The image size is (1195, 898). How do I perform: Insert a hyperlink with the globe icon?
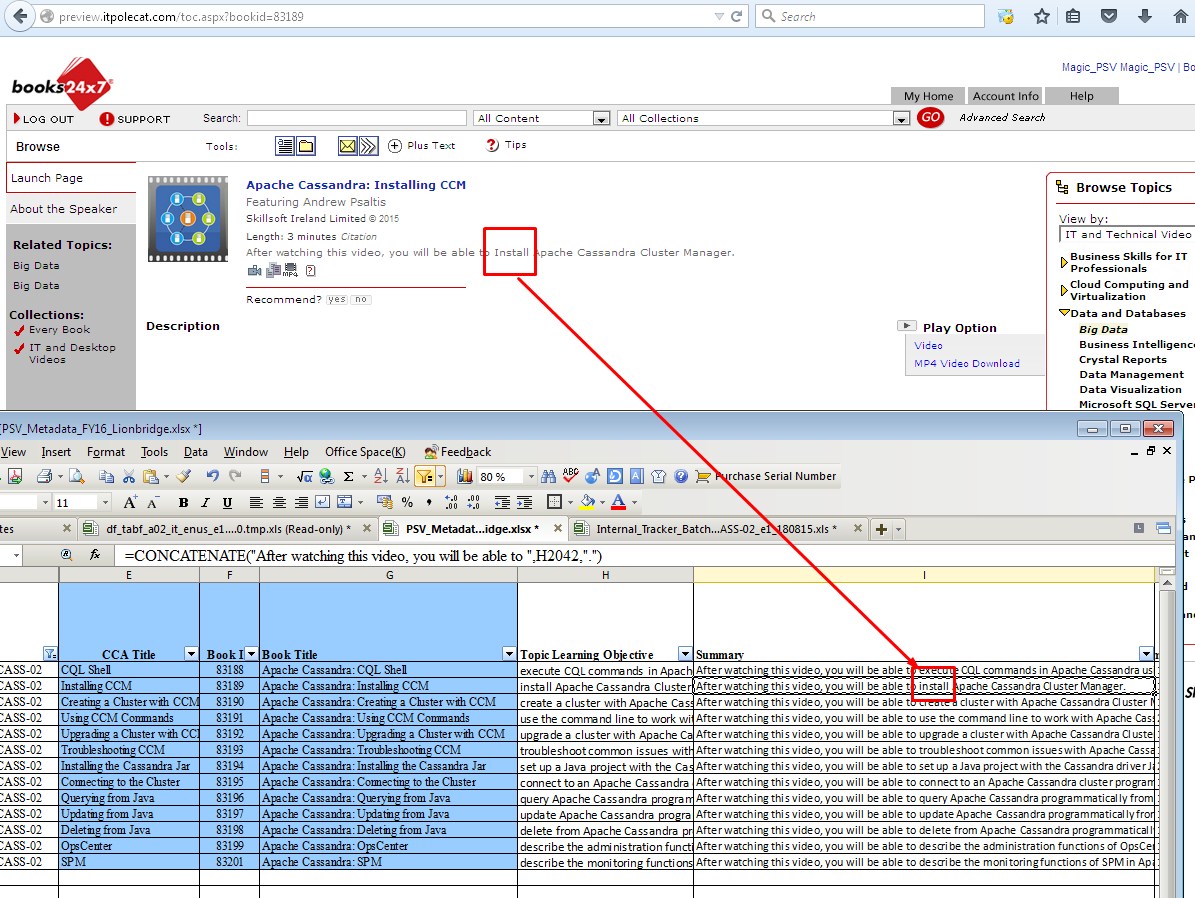tap(327, 476)
